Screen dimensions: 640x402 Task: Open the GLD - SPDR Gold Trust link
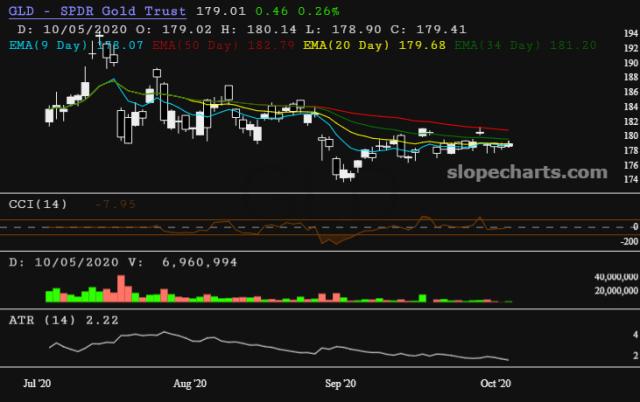pos(98,11)
